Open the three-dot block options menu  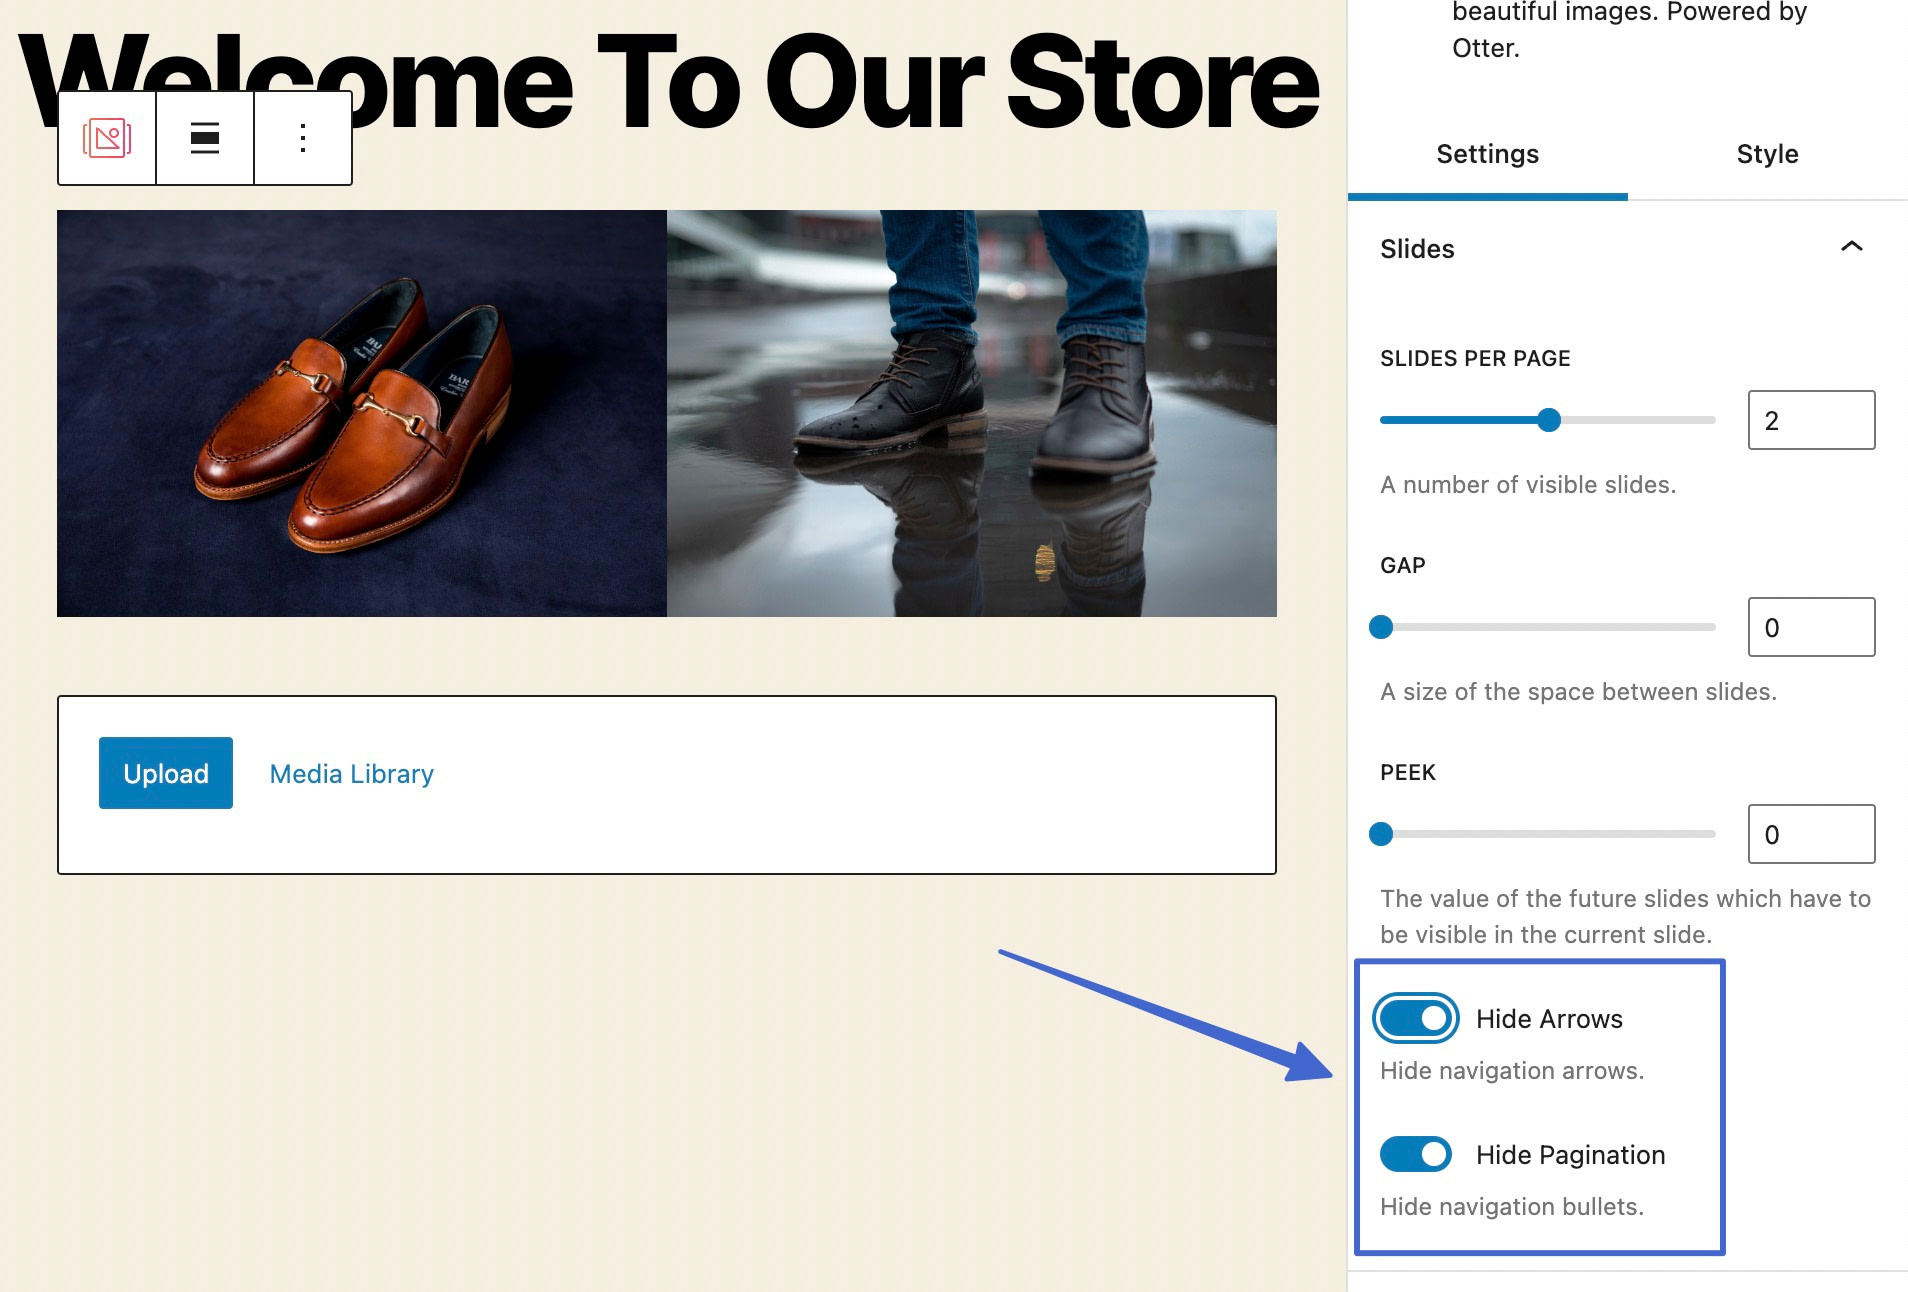(303, 139)
